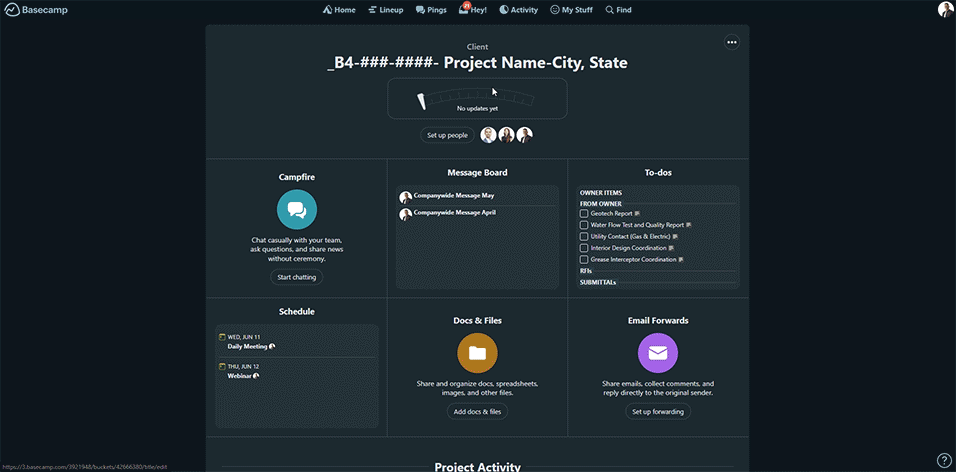Click second project member avatar
956x472 pixels.
(507, 135)
